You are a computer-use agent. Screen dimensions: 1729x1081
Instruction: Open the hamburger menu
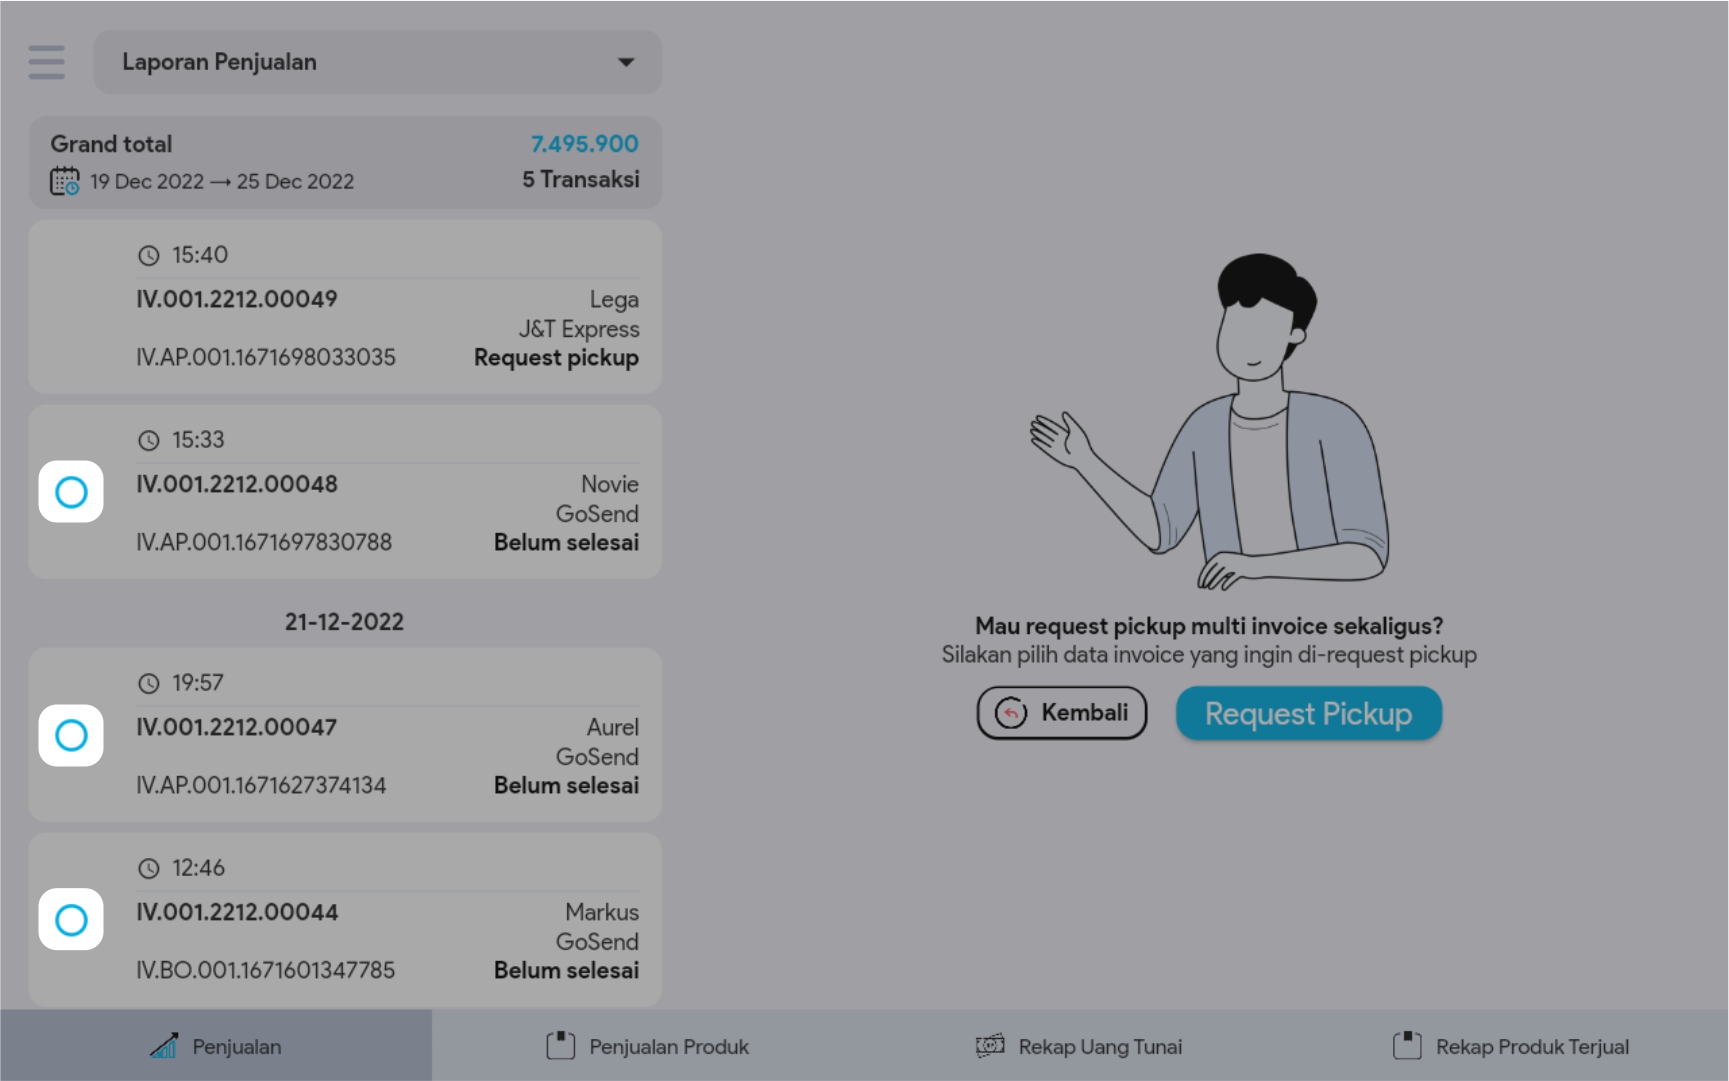pos(47,62)
